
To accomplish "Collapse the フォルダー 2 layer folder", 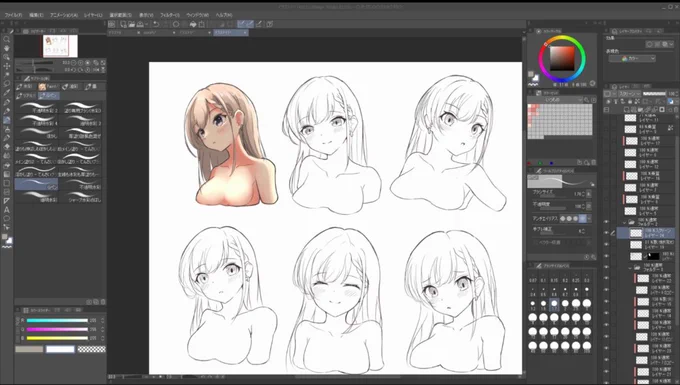I will [x=625, y=222].
